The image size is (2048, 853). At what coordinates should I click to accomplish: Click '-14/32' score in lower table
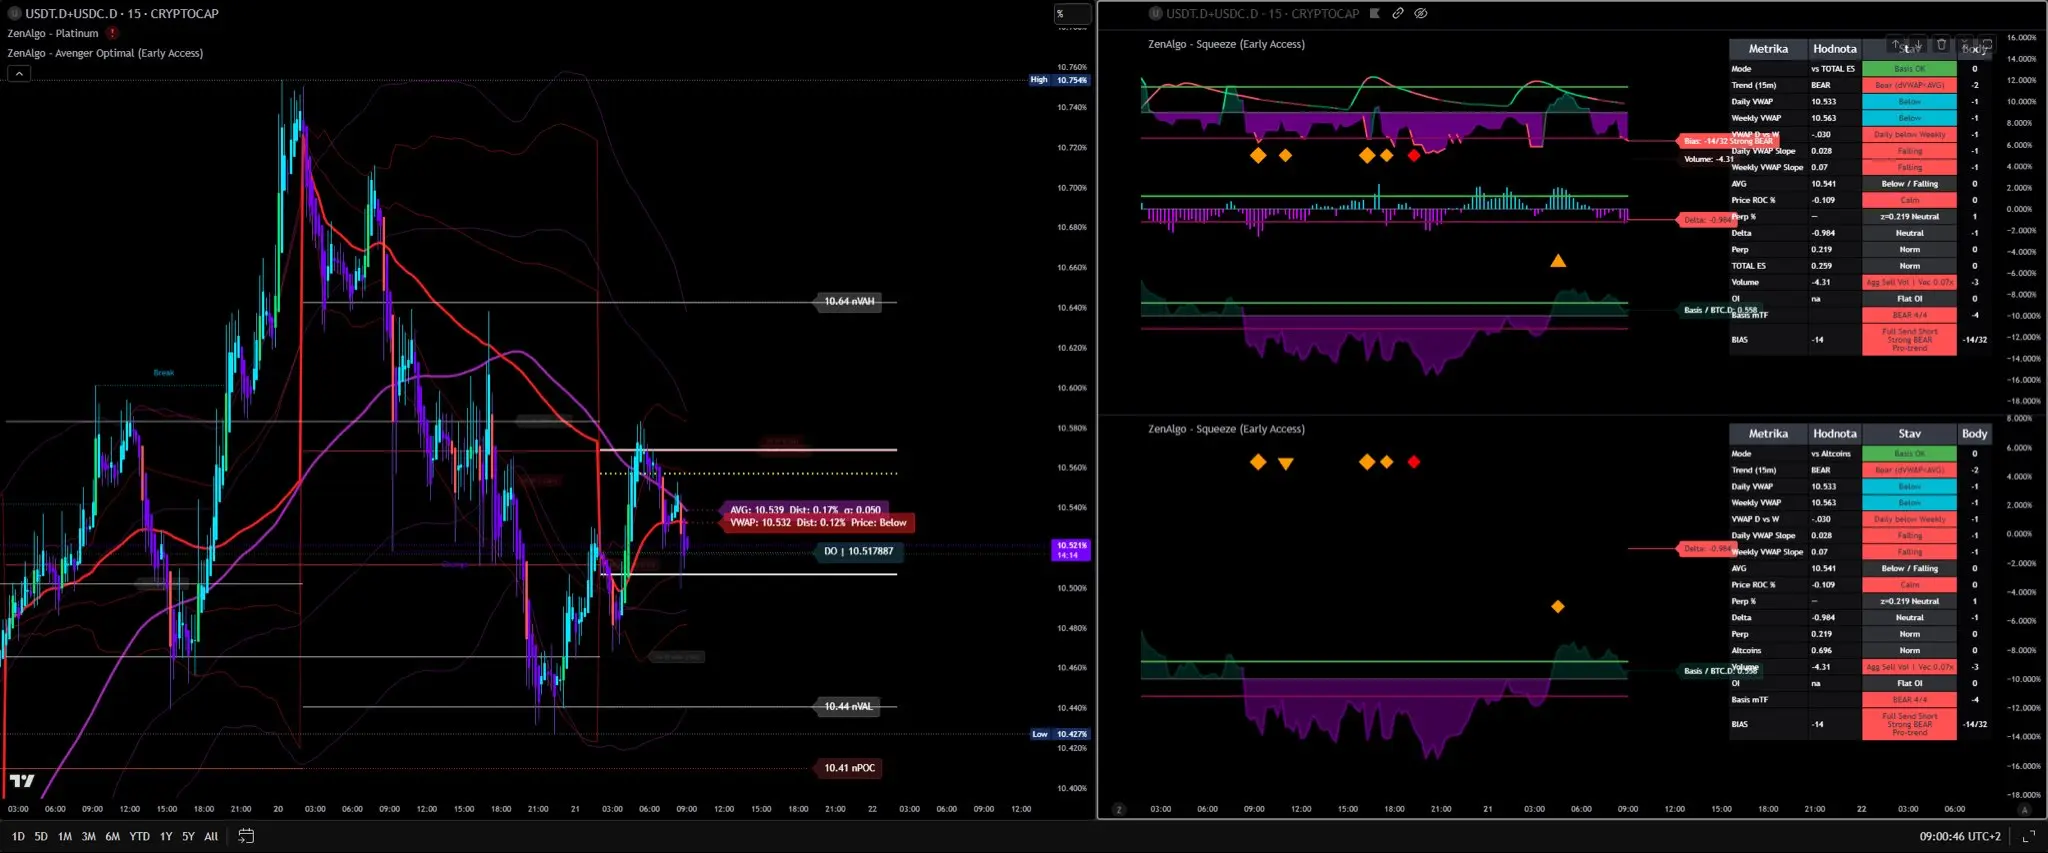click(x=1975, y=725)
